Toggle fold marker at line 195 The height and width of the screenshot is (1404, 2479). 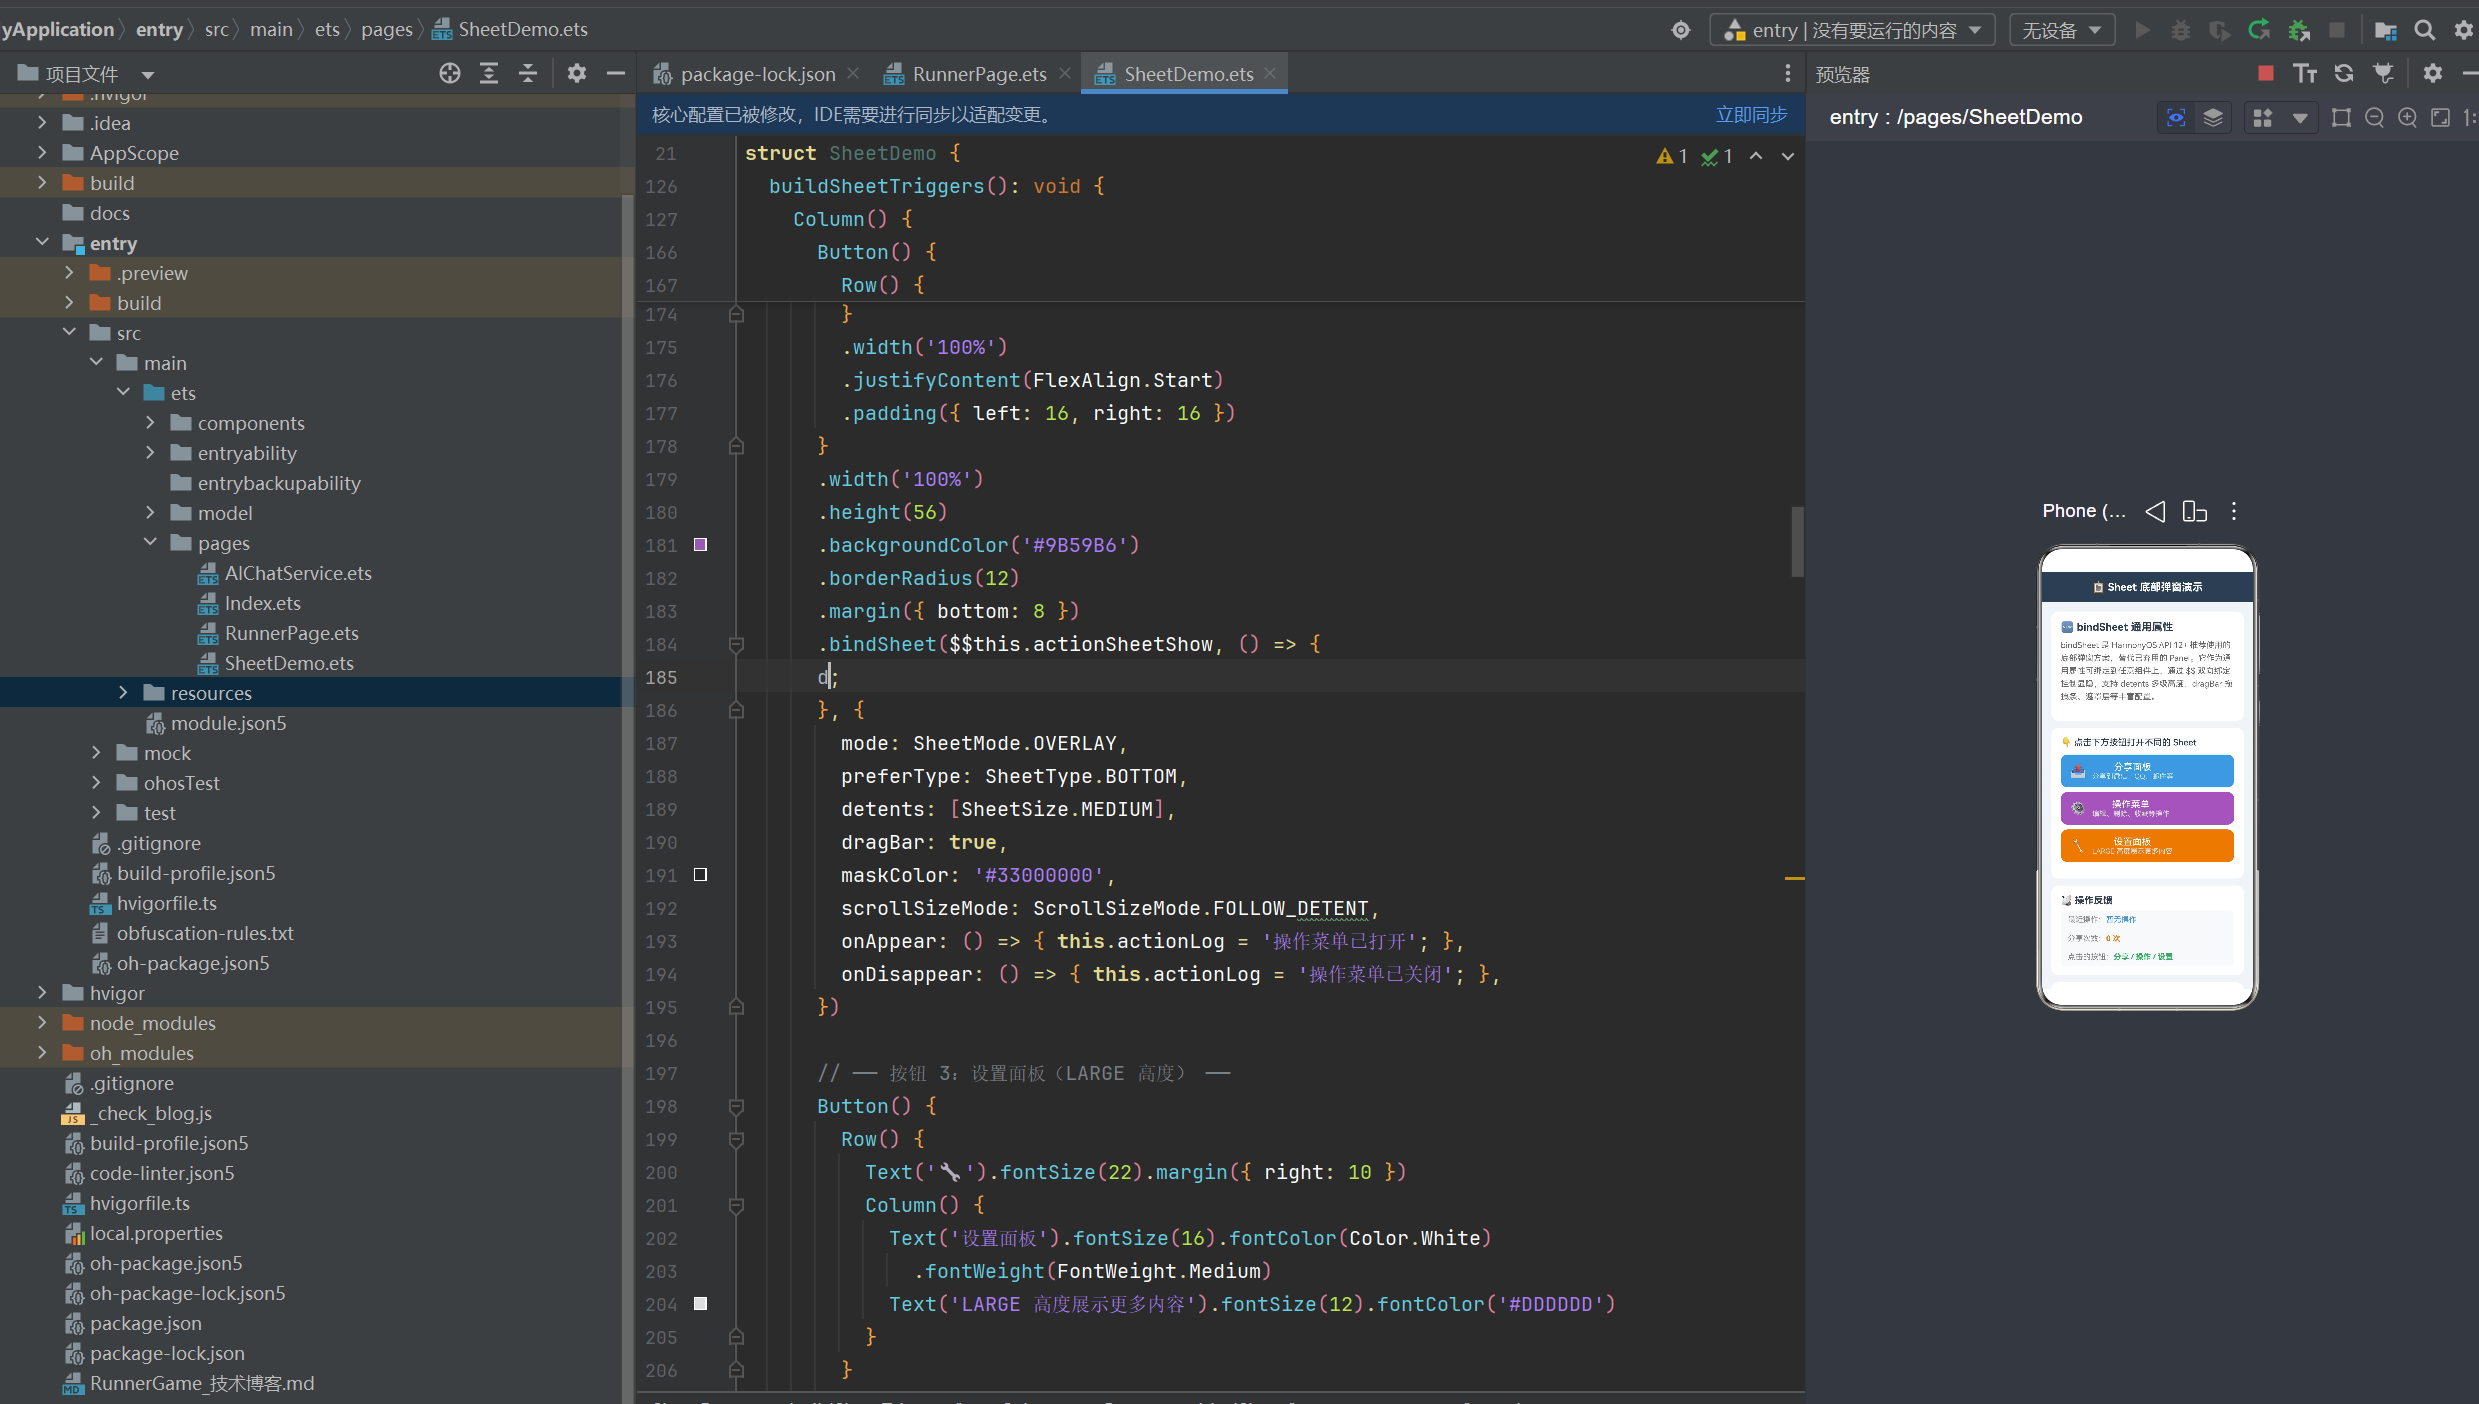736,1007
